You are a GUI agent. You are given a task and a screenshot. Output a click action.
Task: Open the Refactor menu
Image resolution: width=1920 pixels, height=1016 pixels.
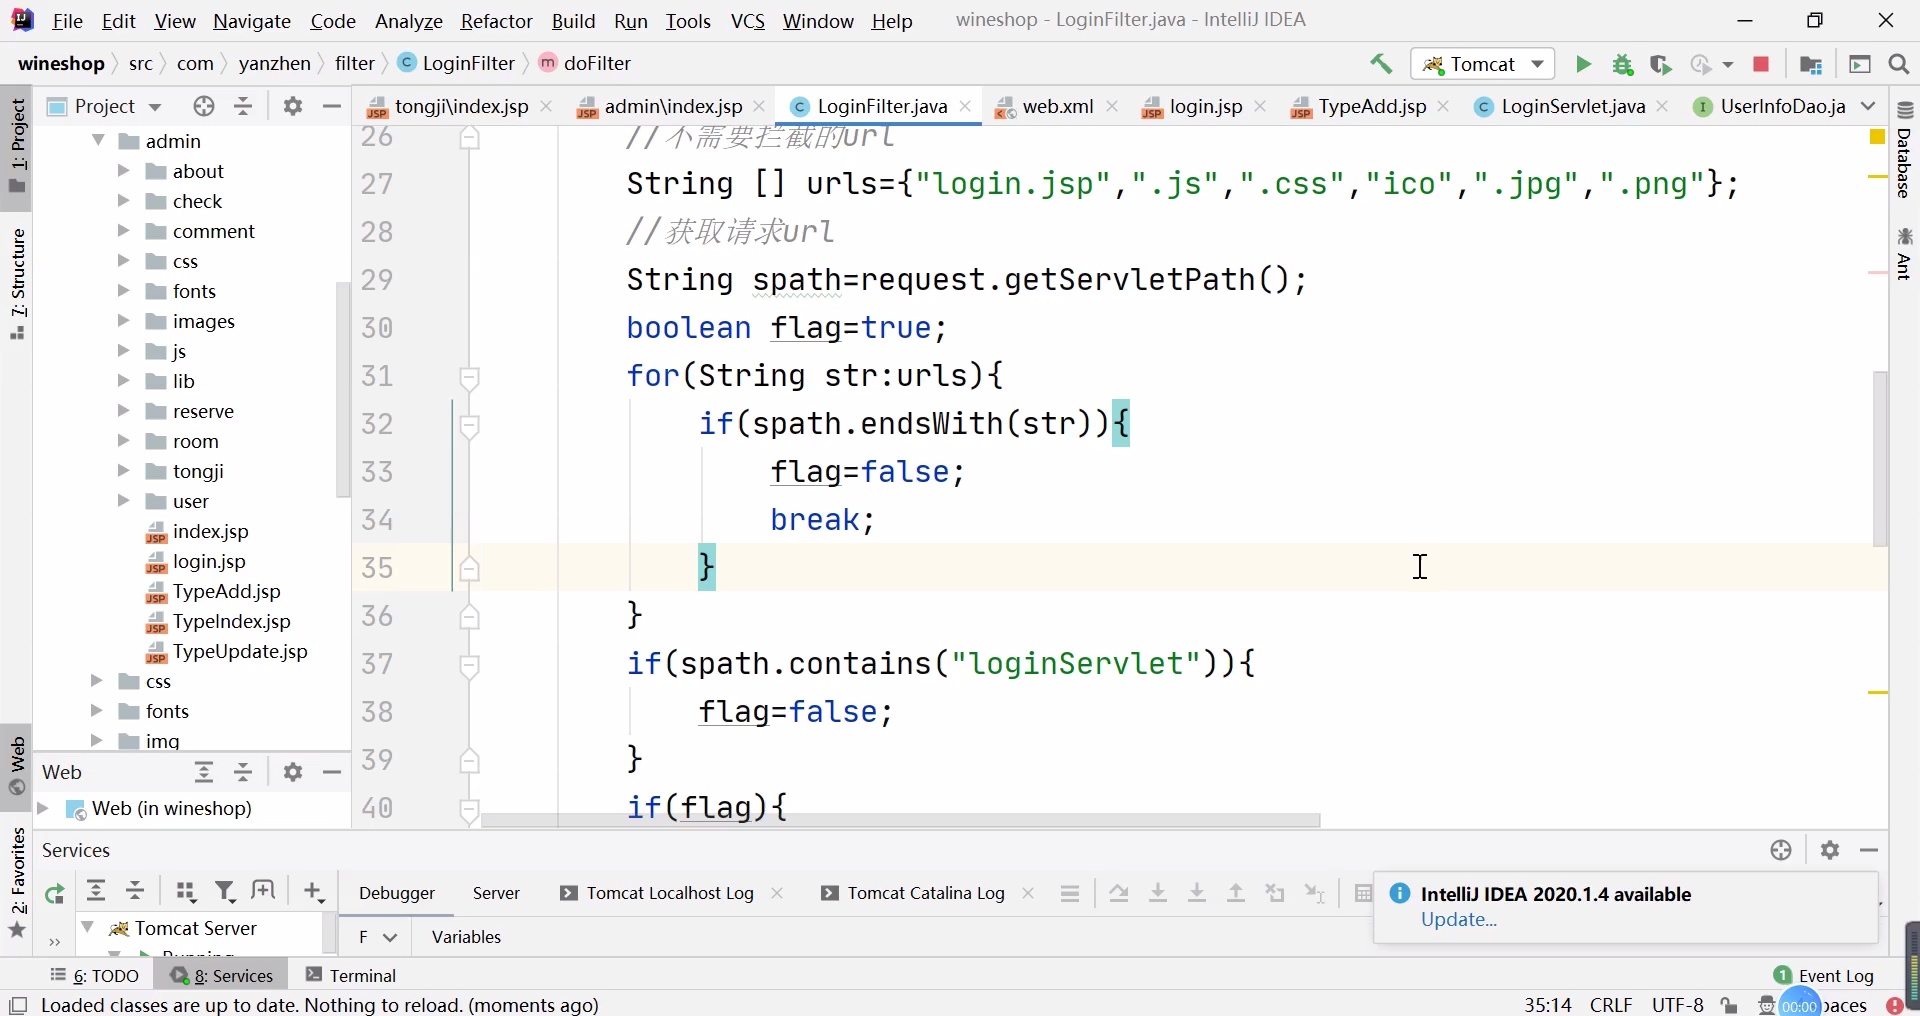(x=496, y=21)
